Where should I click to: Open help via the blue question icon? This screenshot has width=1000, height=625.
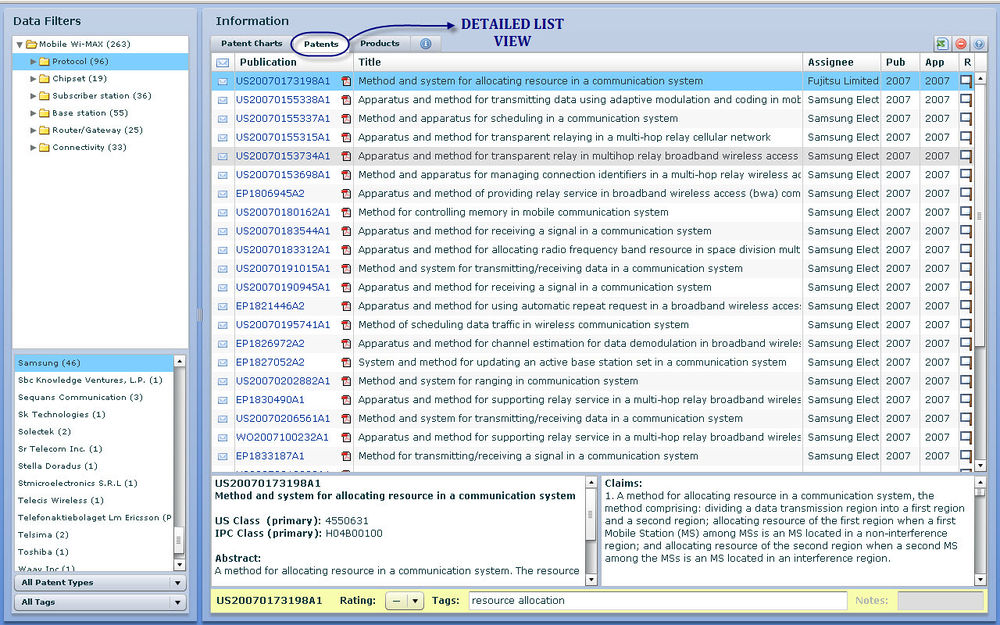pos(978,44)
